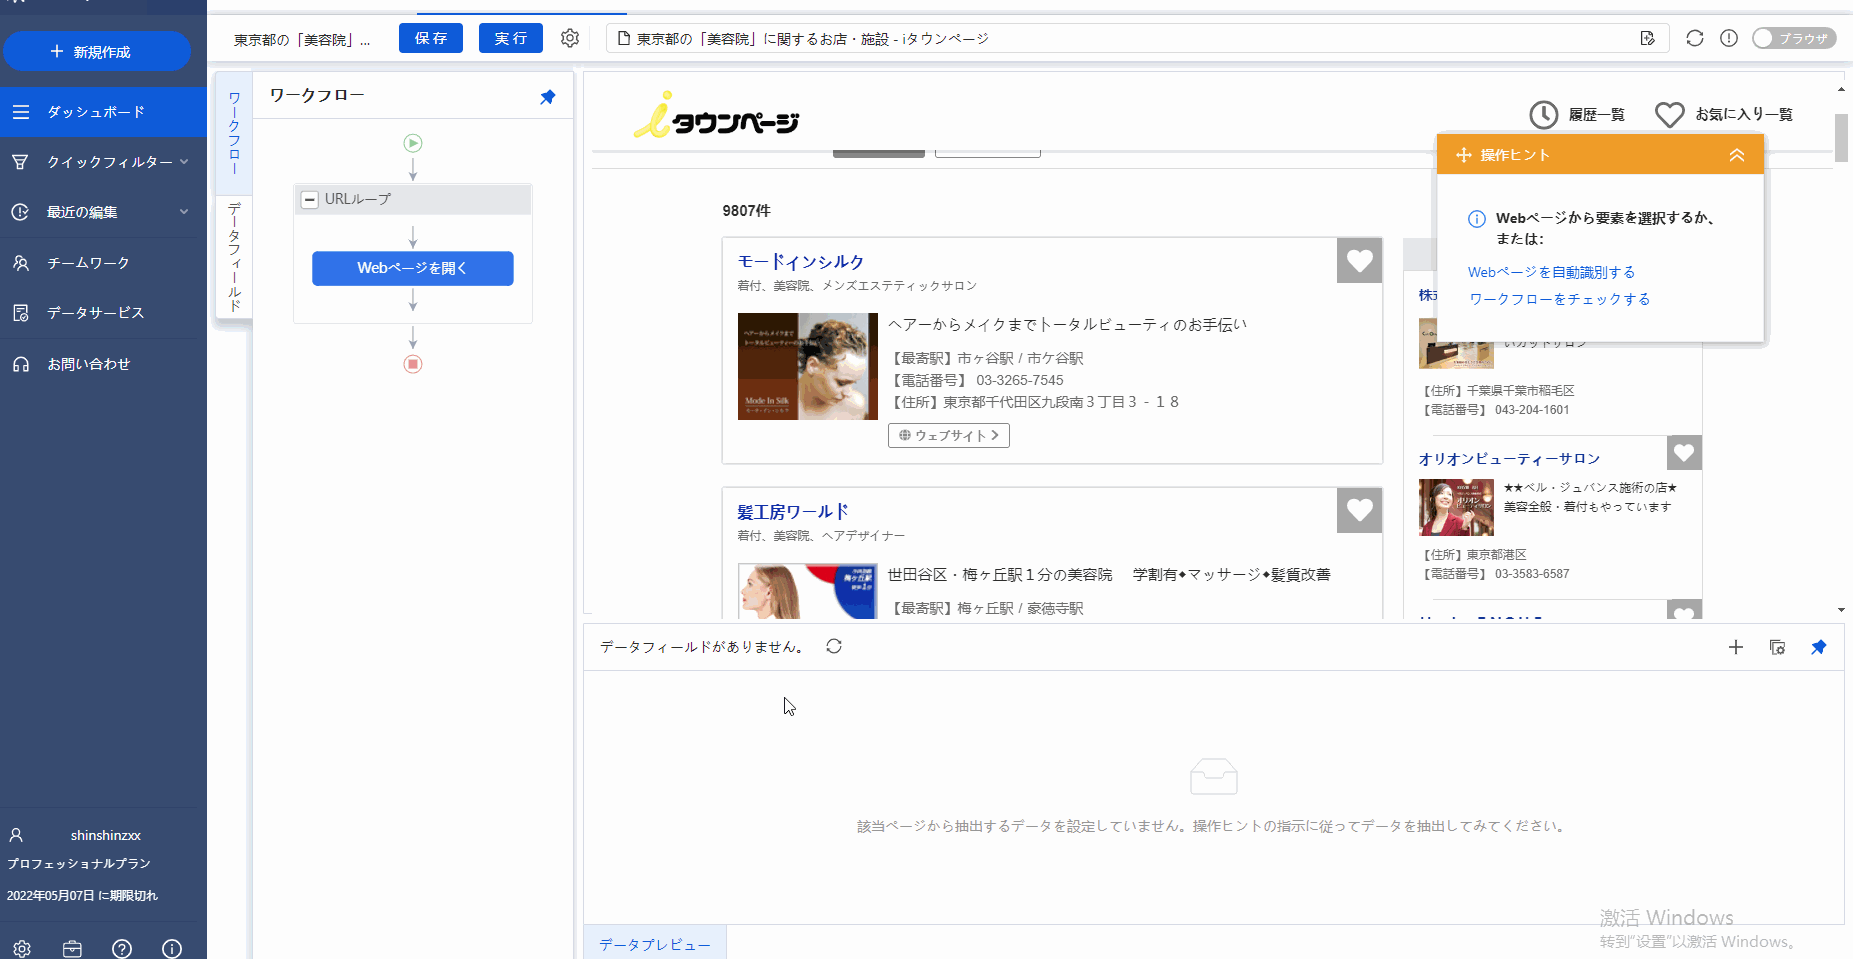Collapse the URLループ step

coord(310,199)
